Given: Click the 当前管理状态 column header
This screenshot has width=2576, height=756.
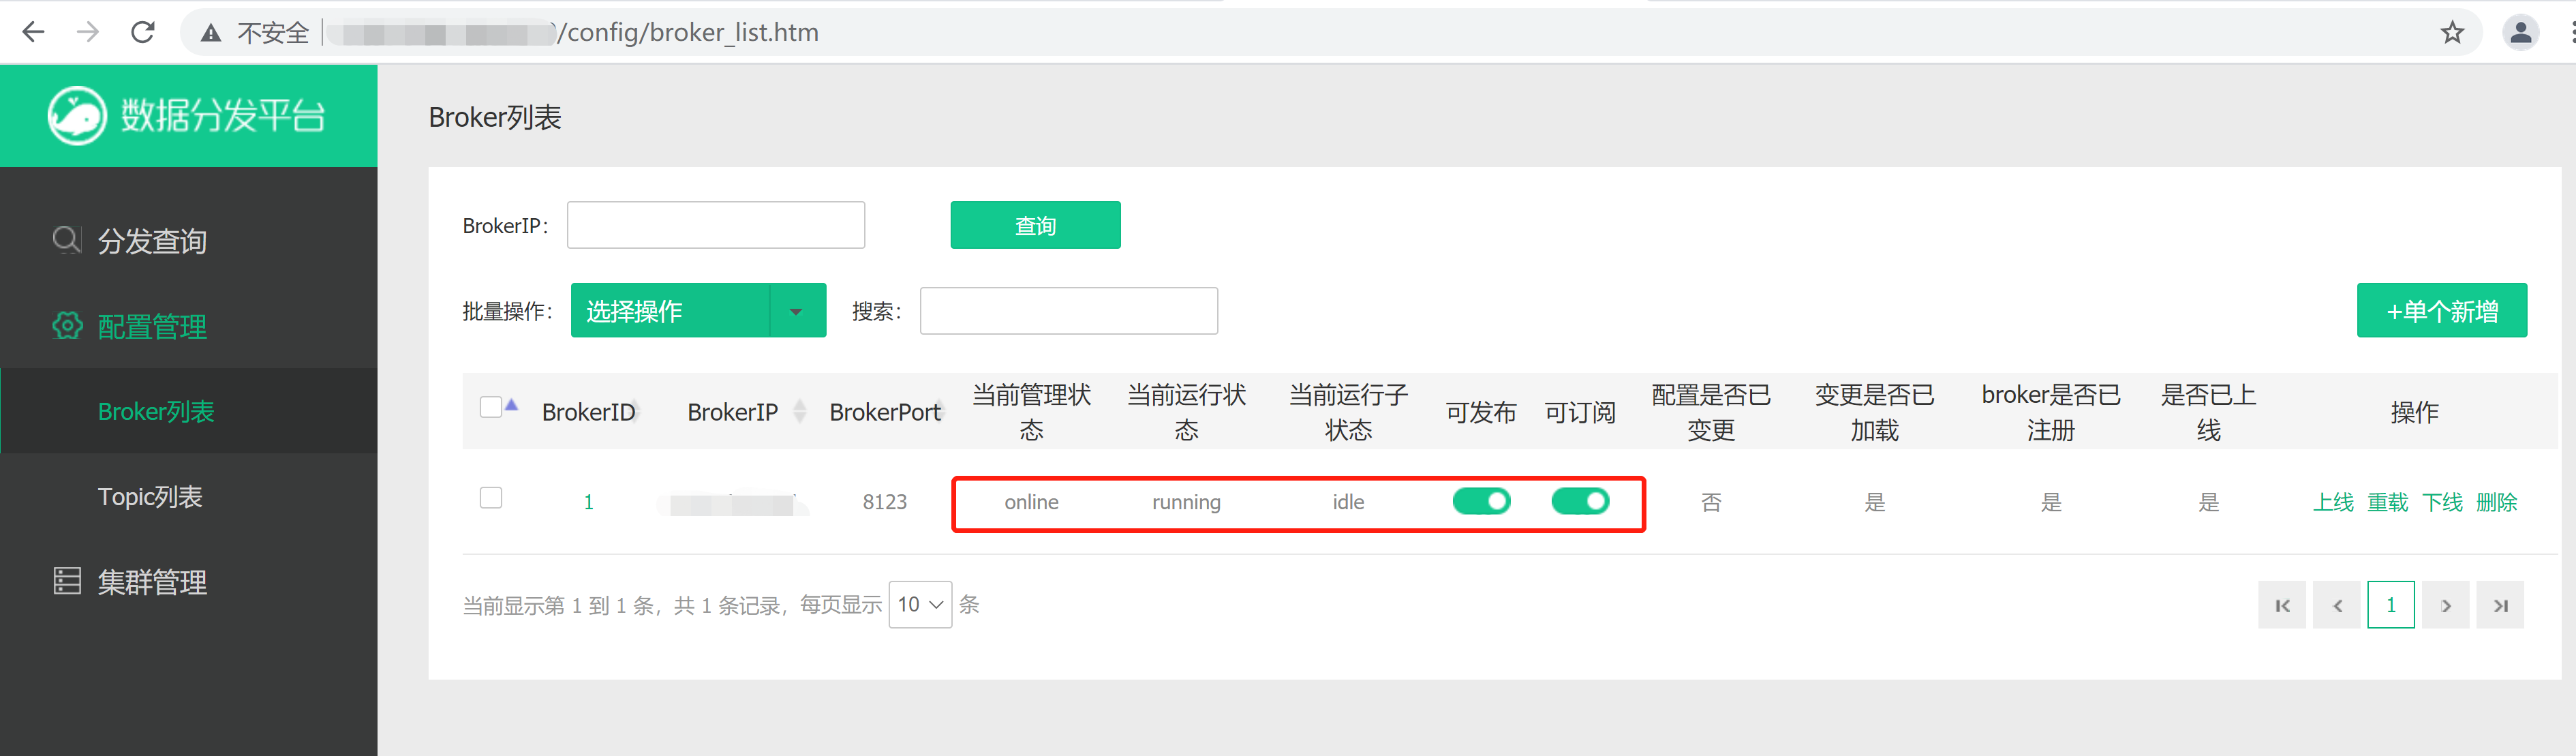Looking at the screenshot, I should click(1031, 412).
